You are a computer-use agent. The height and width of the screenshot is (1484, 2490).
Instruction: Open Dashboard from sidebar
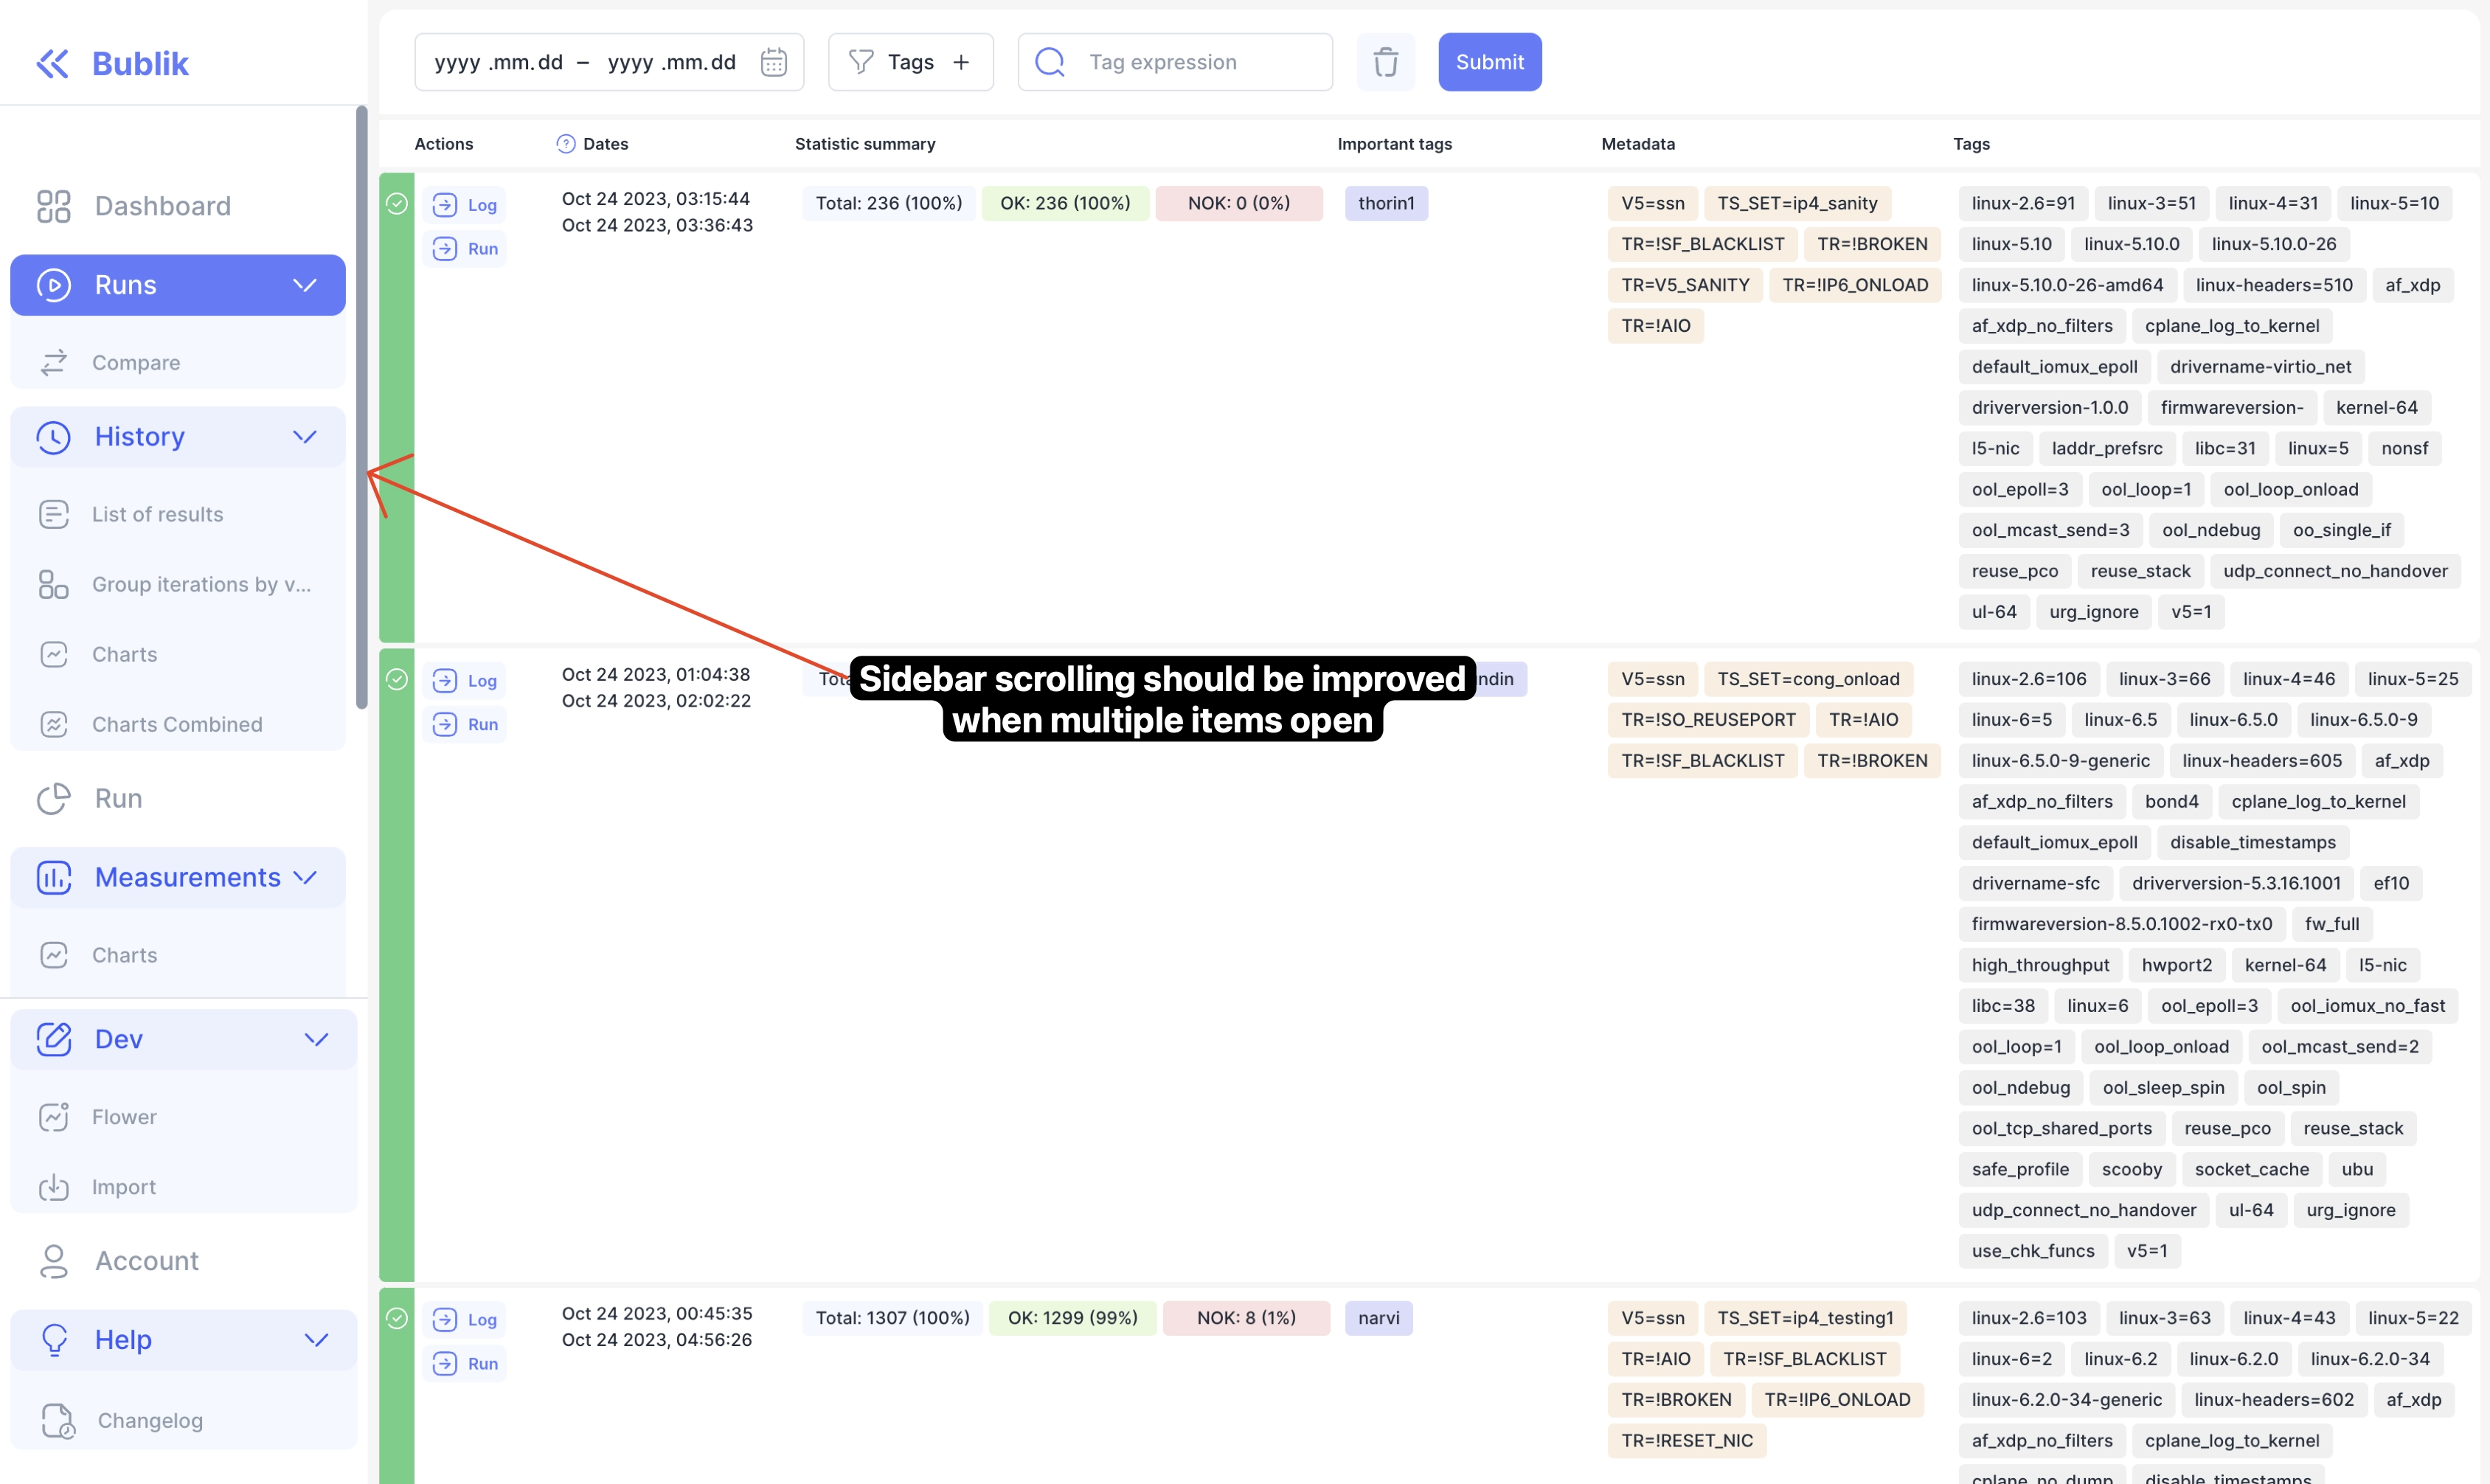[x=162, y=206]
